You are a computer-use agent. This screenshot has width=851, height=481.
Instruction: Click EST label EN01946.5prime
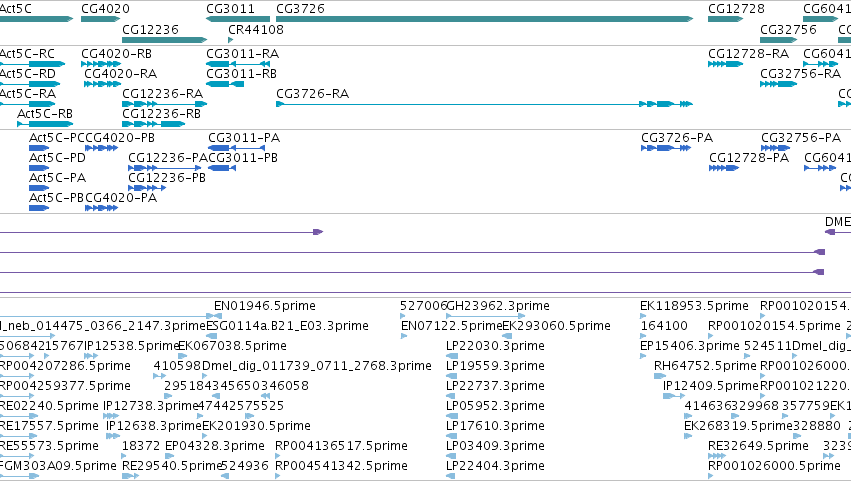(264, 306)
